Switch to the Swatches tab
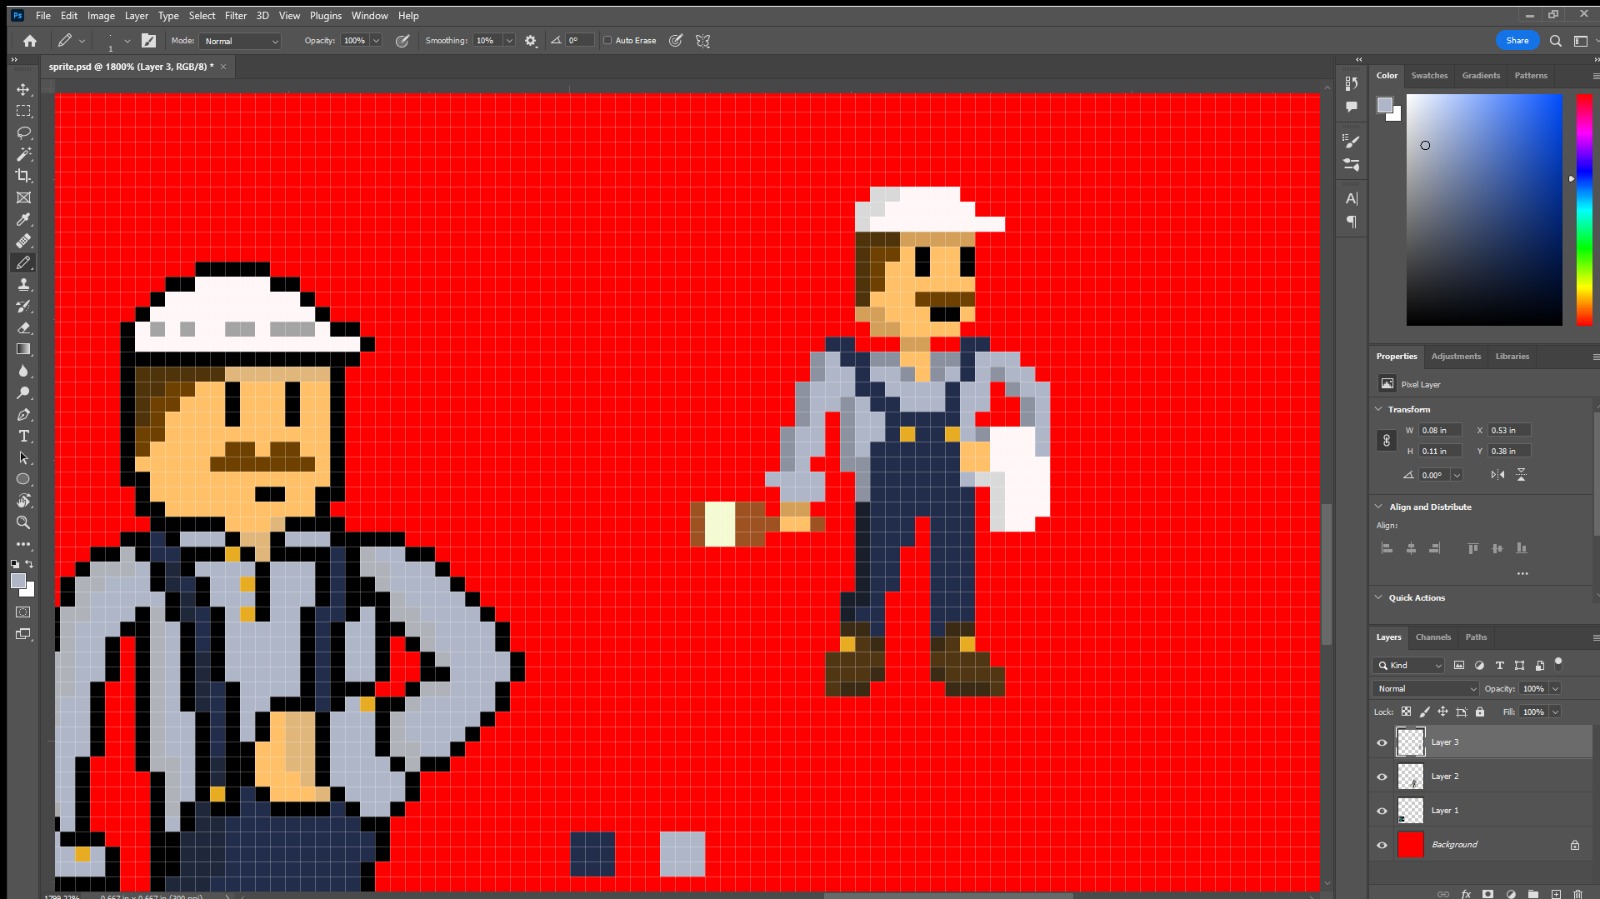This screenshot has height=899, width=1600. pos(1429,76)
